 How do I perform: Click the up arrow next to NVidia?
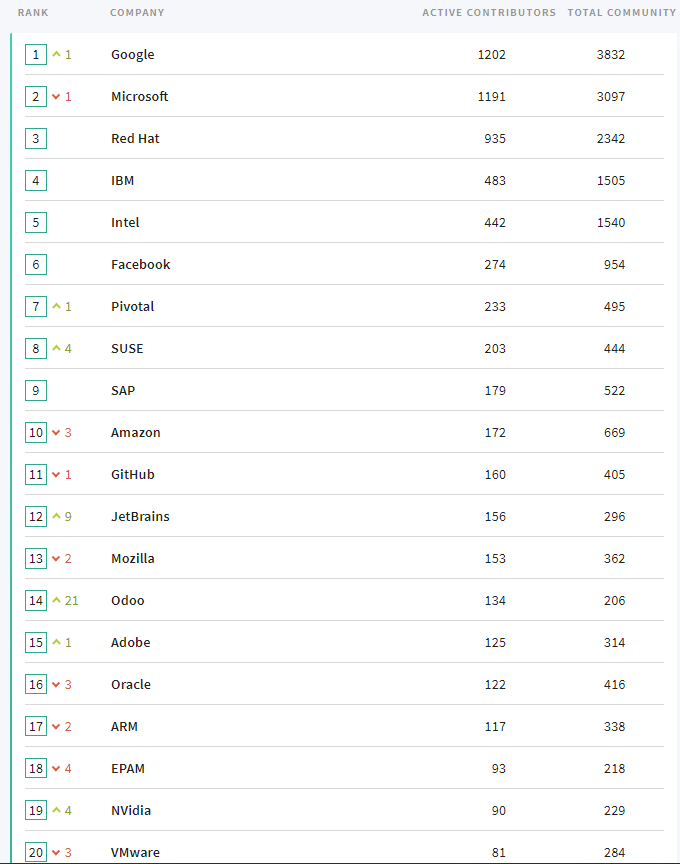(x=56, y=810)
